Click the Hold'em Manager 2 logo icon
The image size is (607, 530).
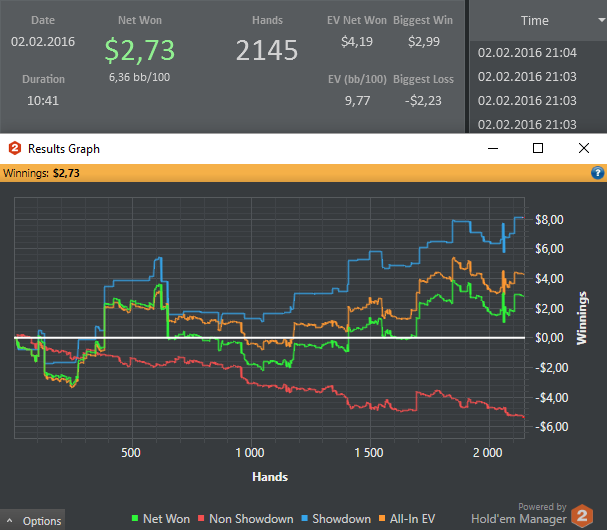[x=582, y=516]
